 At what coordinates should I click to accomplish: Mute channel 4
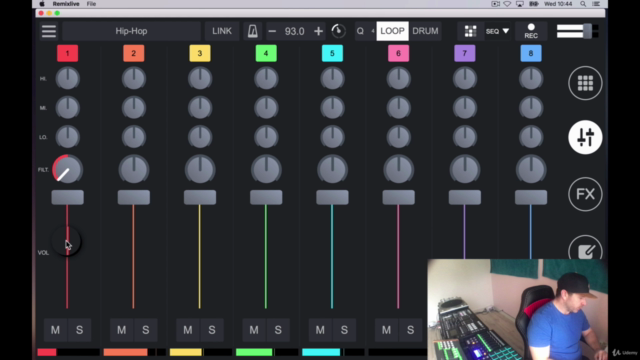253,330
